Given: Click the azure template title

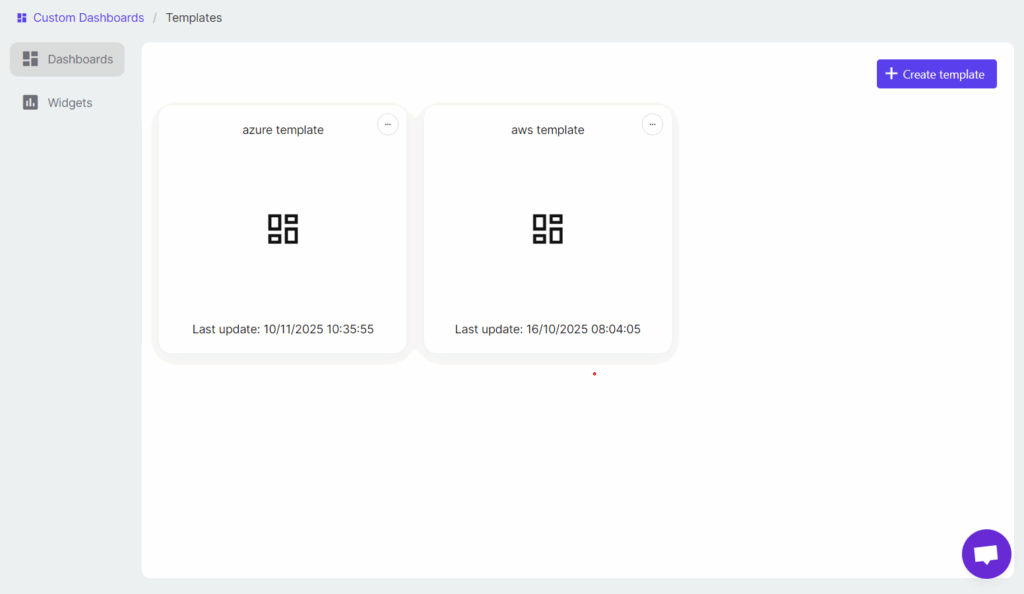Looking at the screenshot, I should 283,130.
